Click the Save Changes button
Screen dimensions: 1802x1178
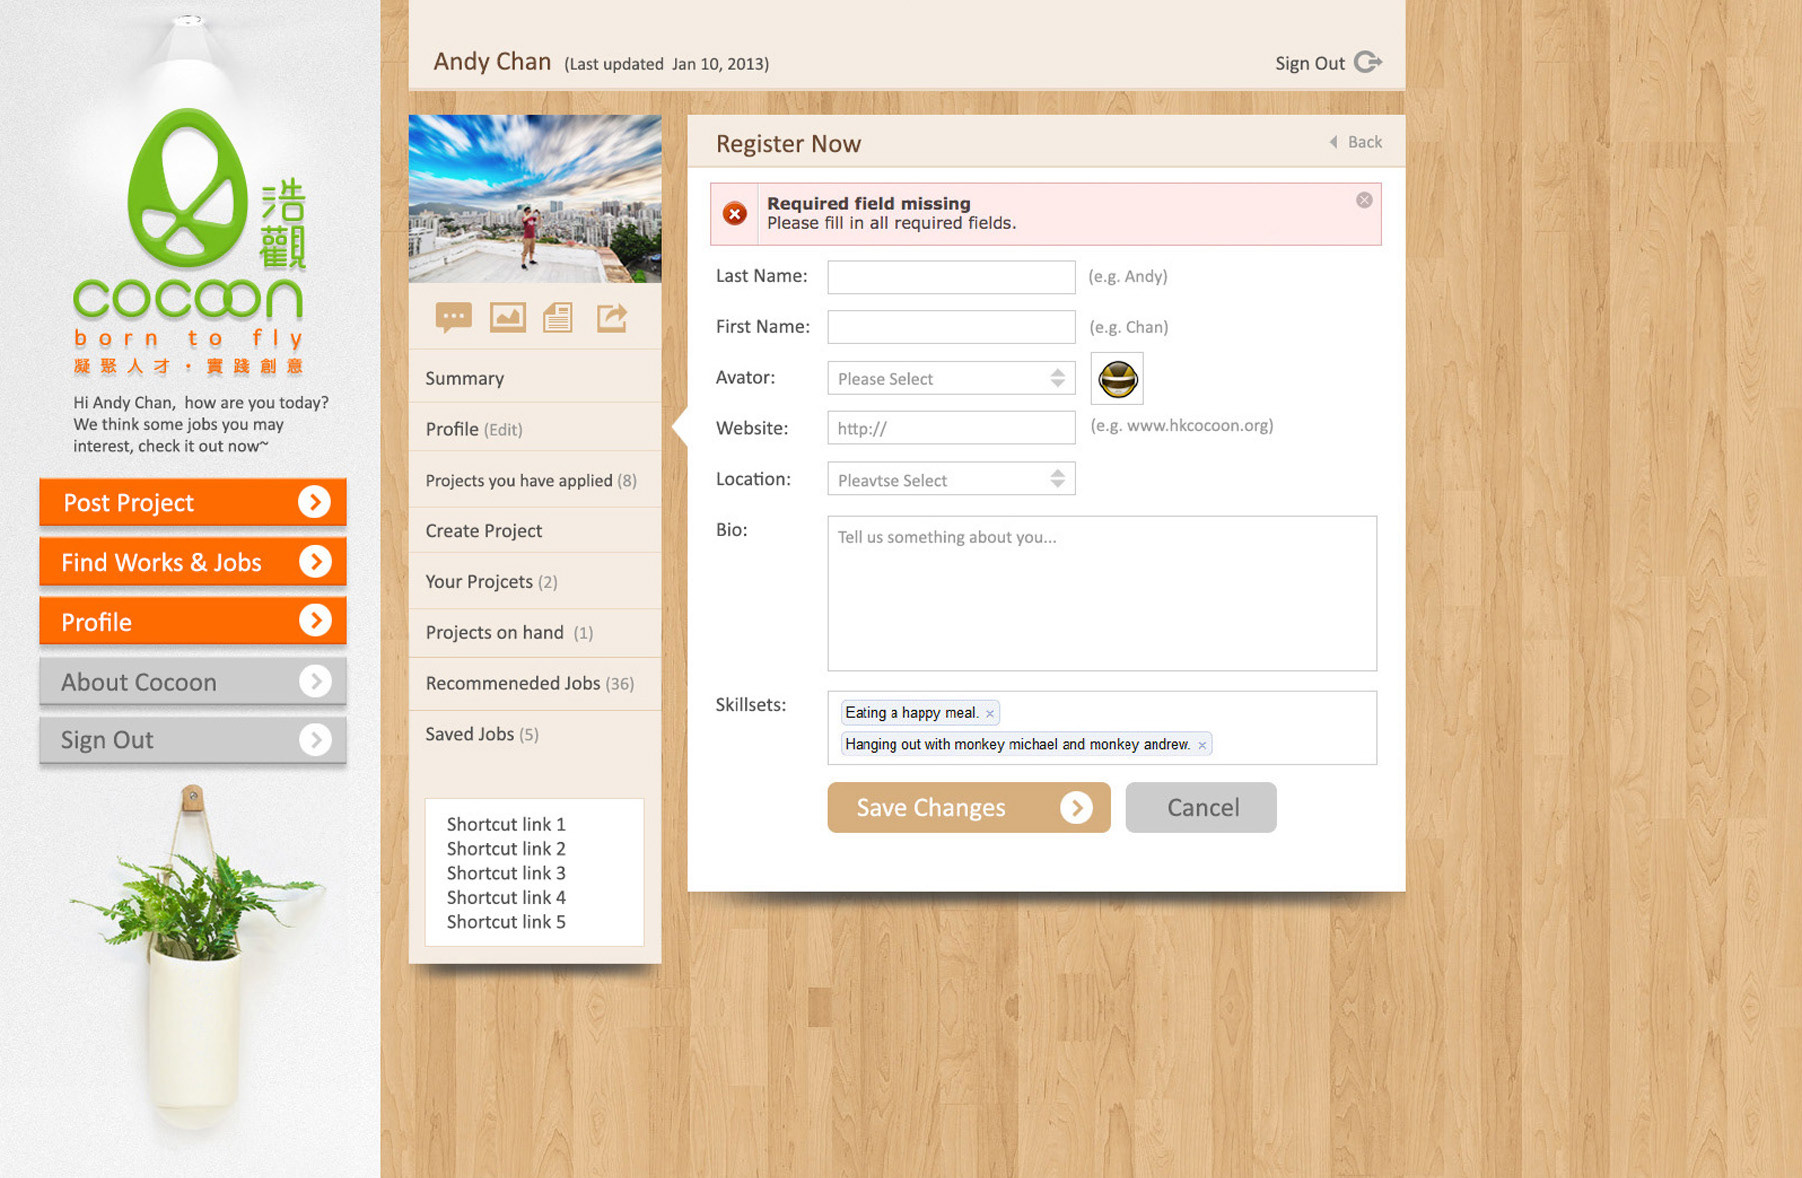coord(969,807)
